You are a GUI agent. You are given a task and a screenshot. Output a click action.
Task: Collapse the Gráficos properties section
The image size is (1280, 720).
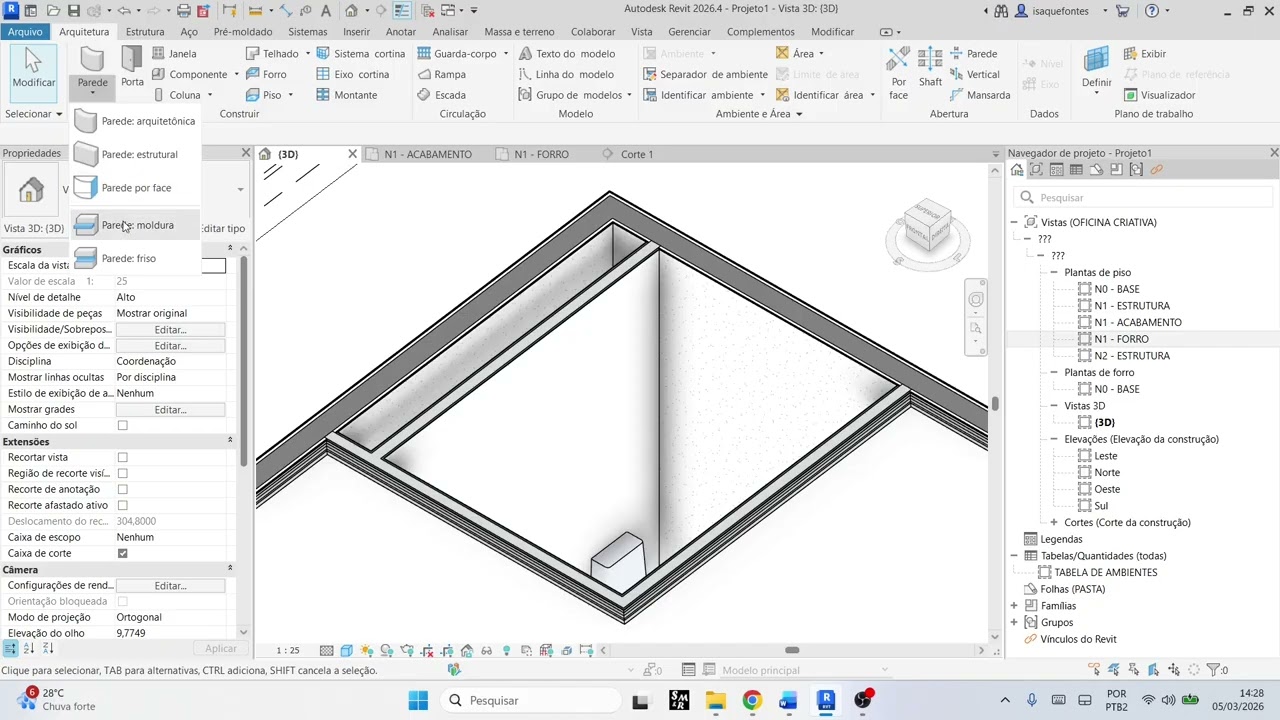tap(230, 248)
